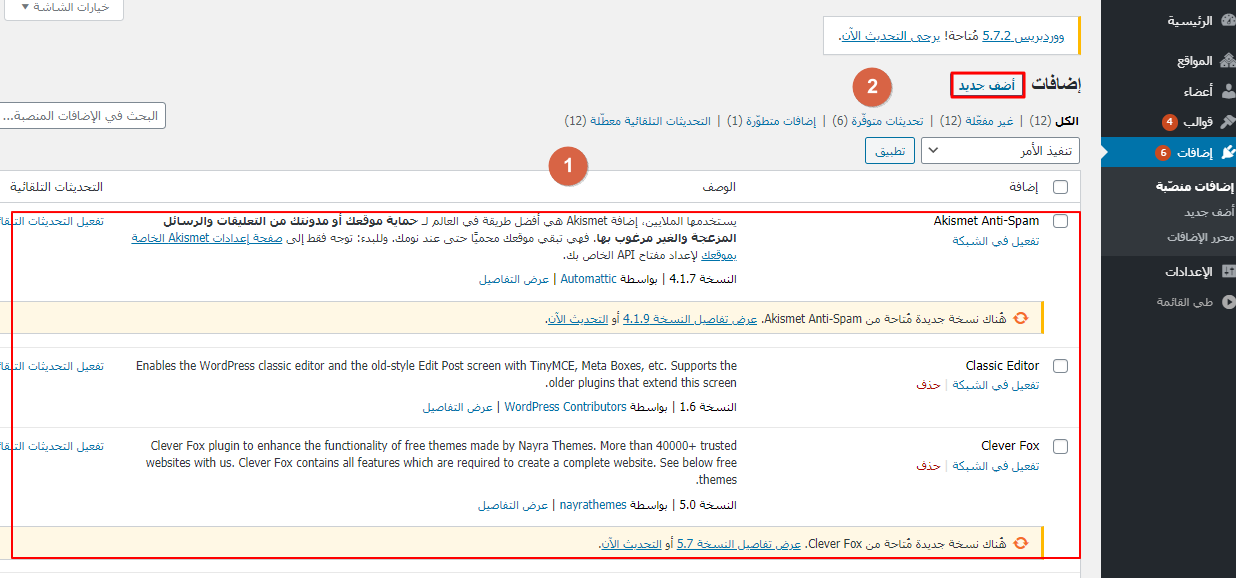
Task: Click the themes update badge showing 4
Action: coord(1169,122)
